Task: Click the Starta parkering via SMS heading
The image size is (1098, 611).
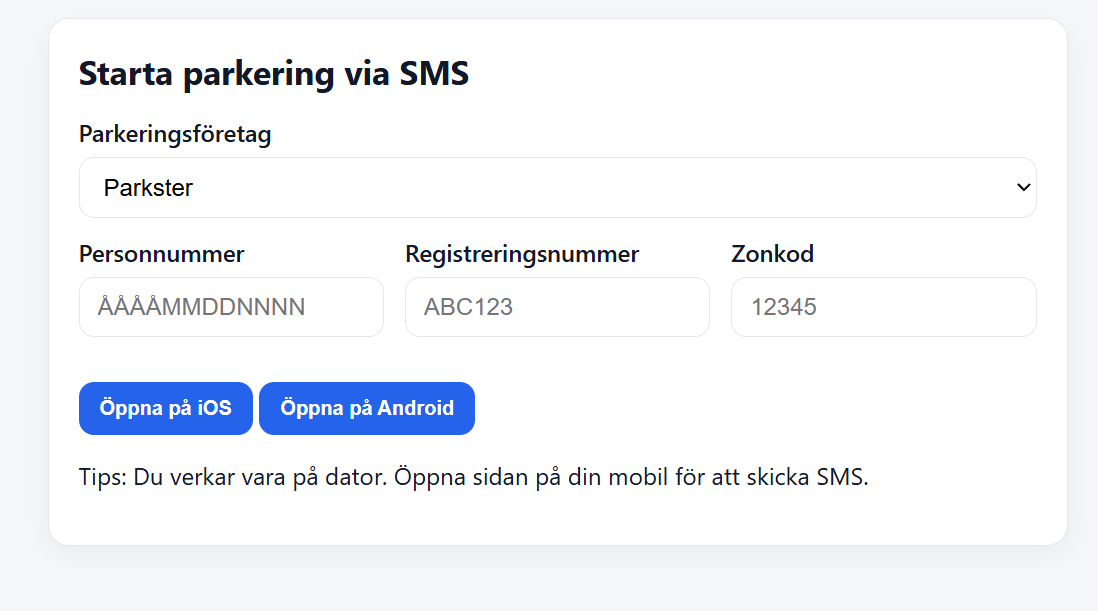Action: click(x=273, y=74)
